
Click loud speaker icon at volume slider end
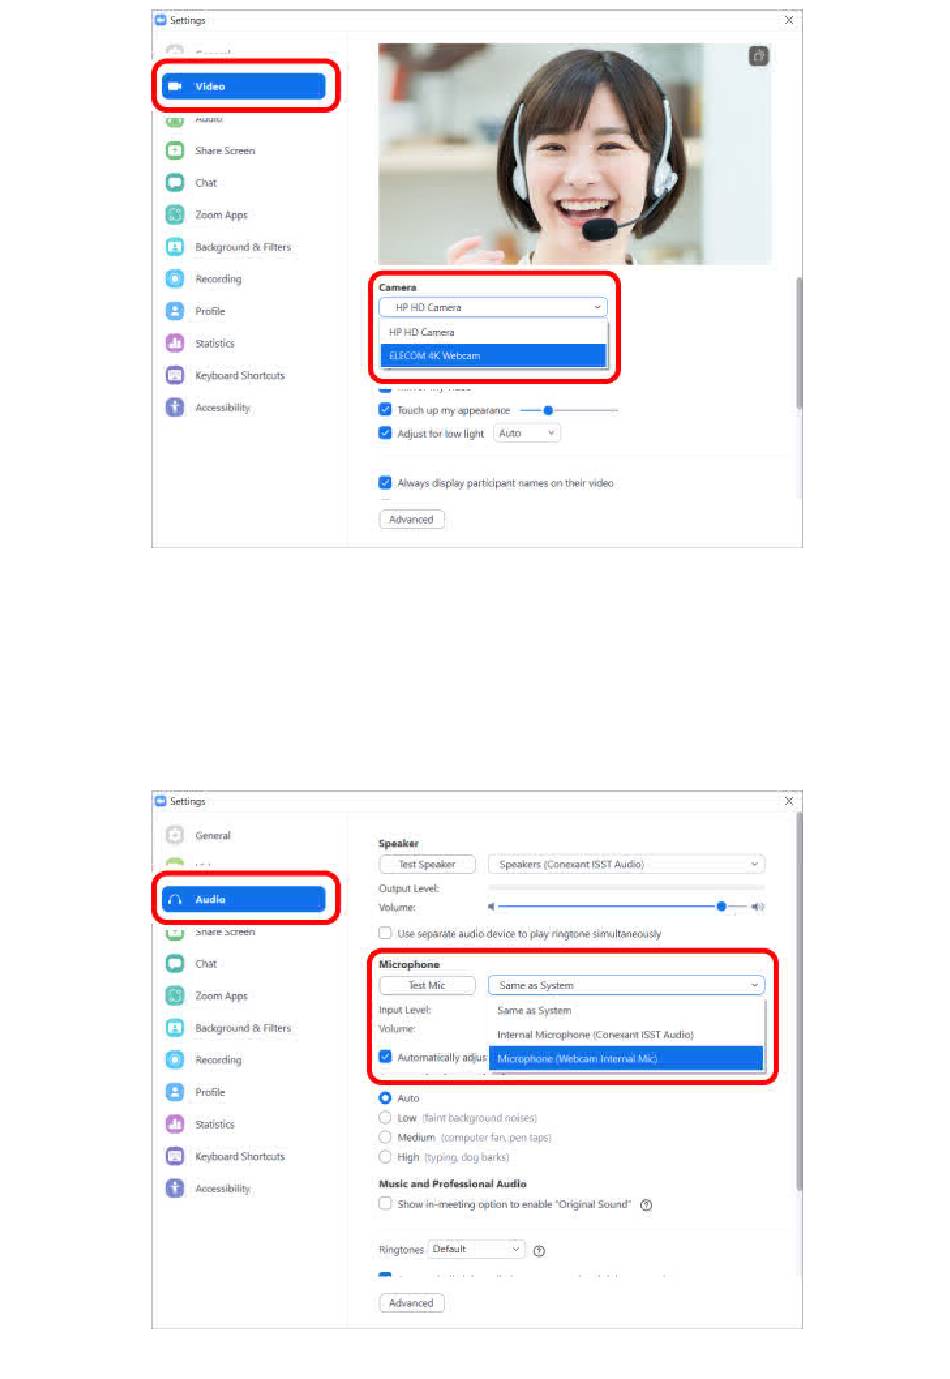758,907
